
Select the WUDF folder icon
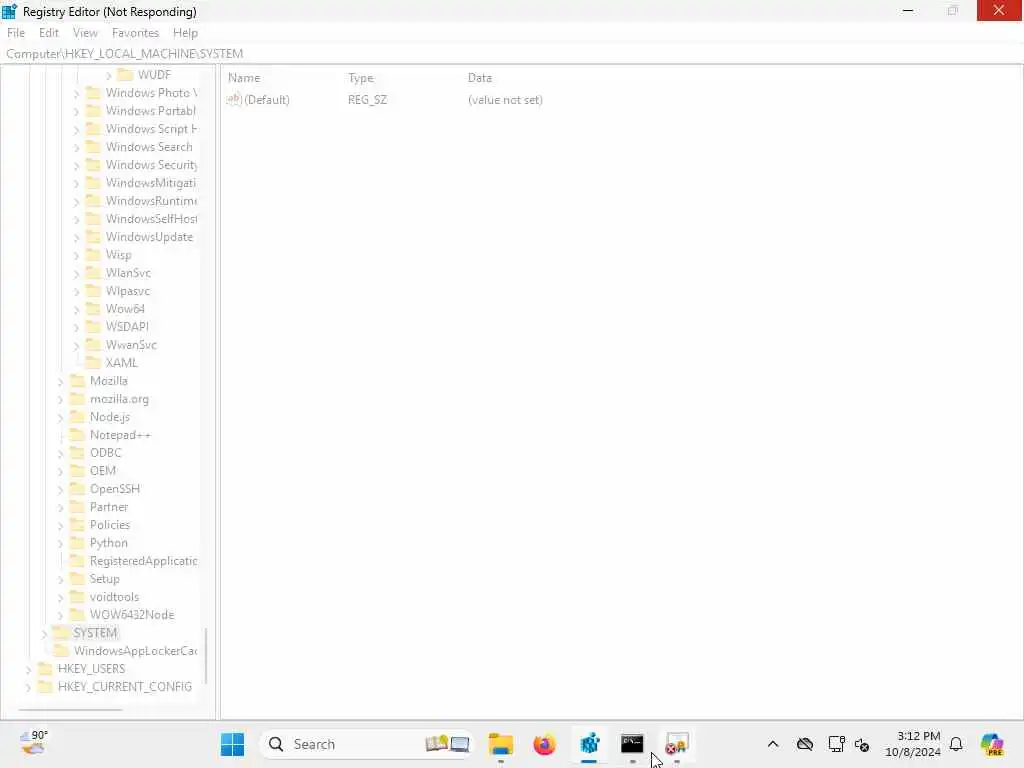click(x=125, y=74)
